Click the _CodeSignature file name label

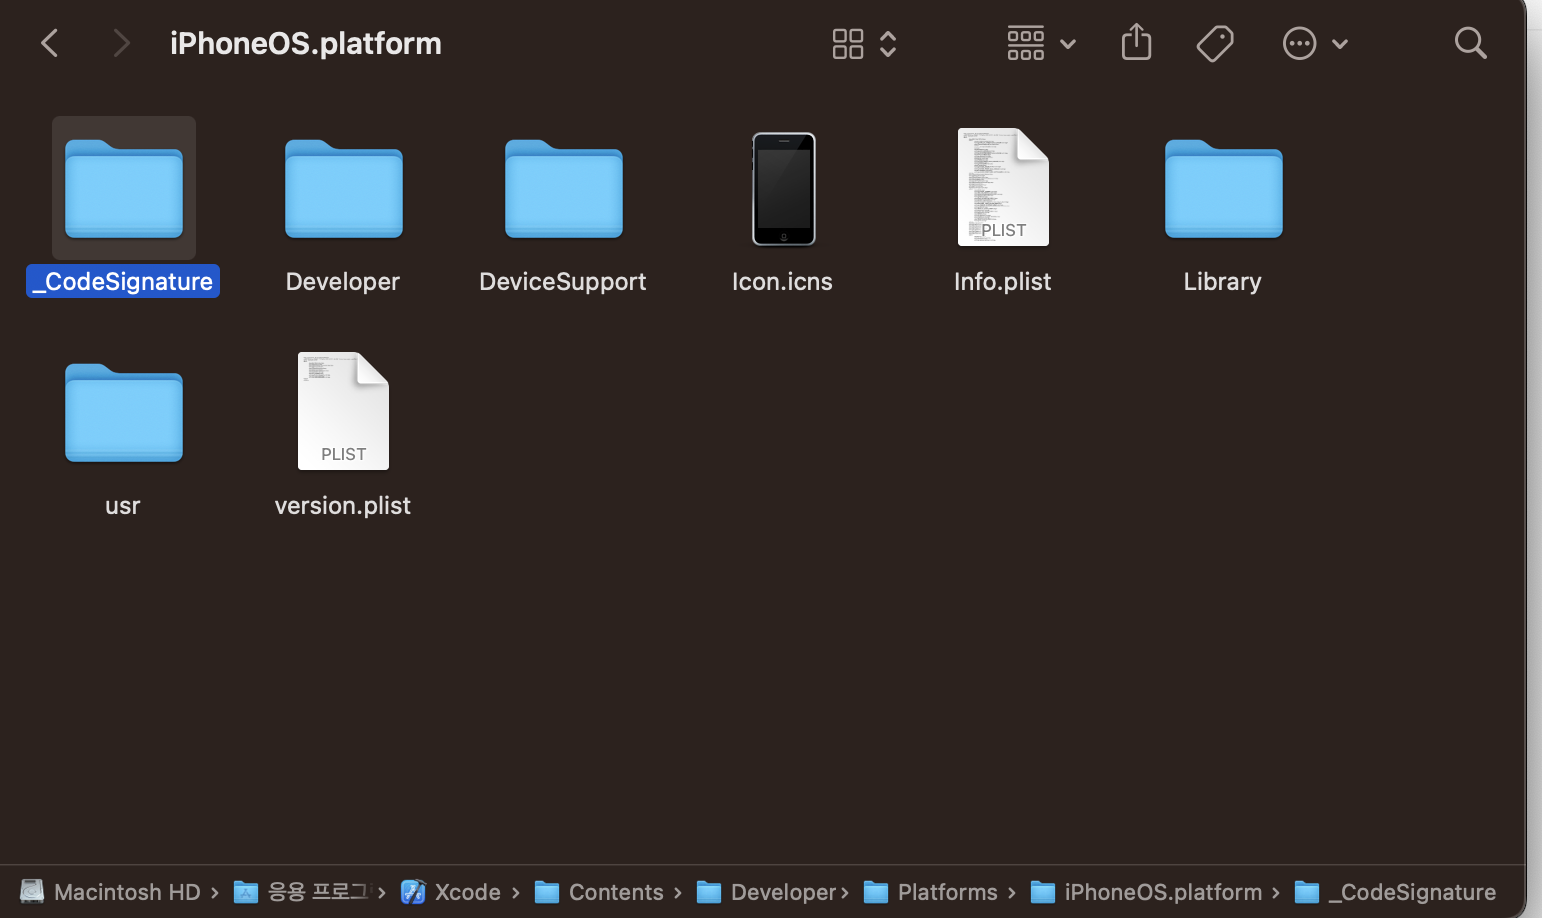pyautogui.click(x=123, y=281)
